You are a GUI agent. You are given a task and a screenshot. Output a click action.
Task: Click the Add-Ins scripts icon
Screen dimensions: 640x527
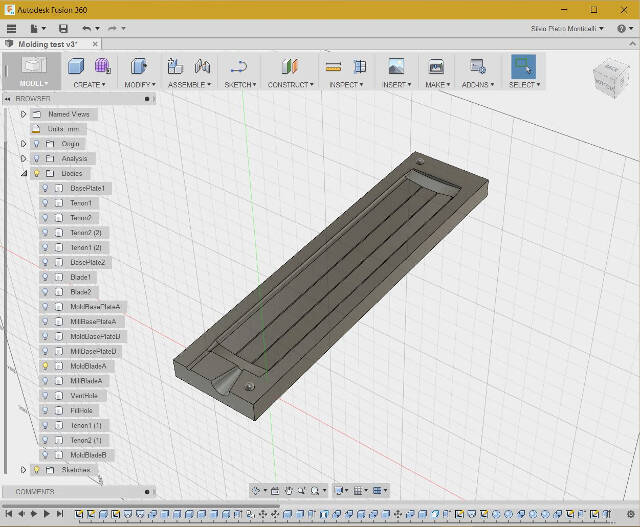coord(477,66)
